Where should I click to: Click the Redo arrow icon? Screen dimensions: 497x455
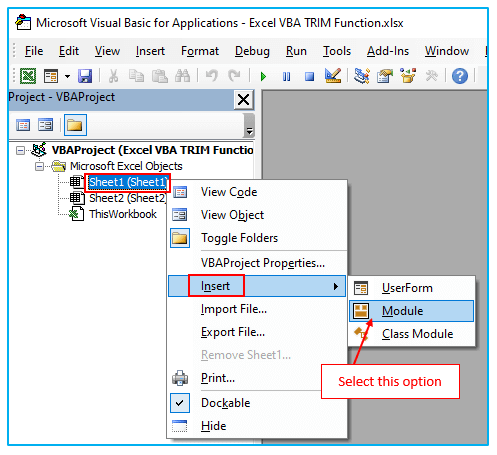click(x=234, y=76)
